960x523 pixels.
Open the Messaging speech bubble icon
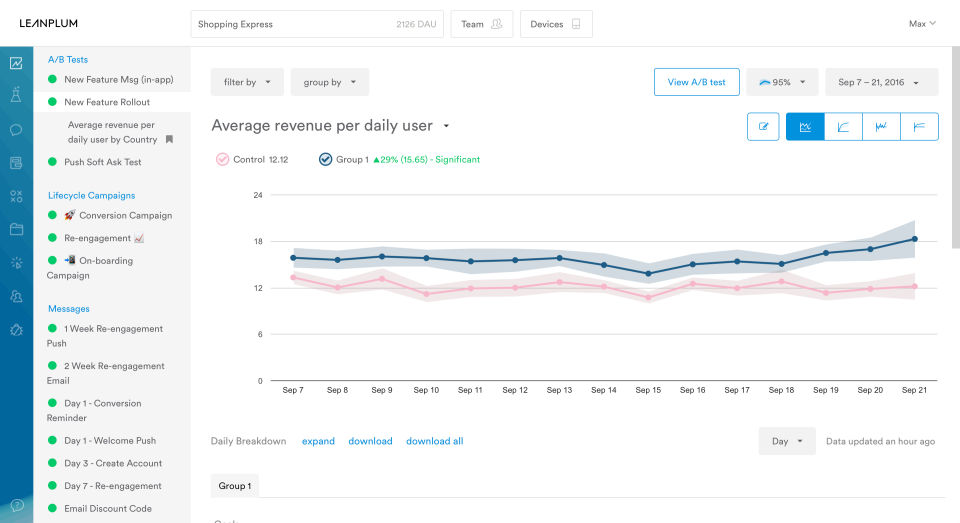pyautogui.click(x=16, y=129)
